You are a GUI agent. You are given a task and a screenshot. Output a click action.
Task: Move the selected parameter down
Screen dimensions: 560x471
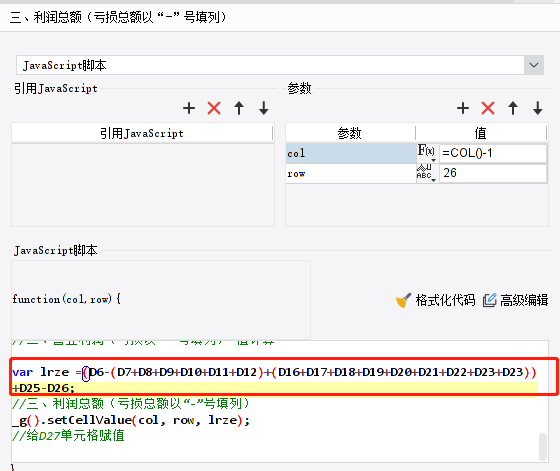coord(538,108)
